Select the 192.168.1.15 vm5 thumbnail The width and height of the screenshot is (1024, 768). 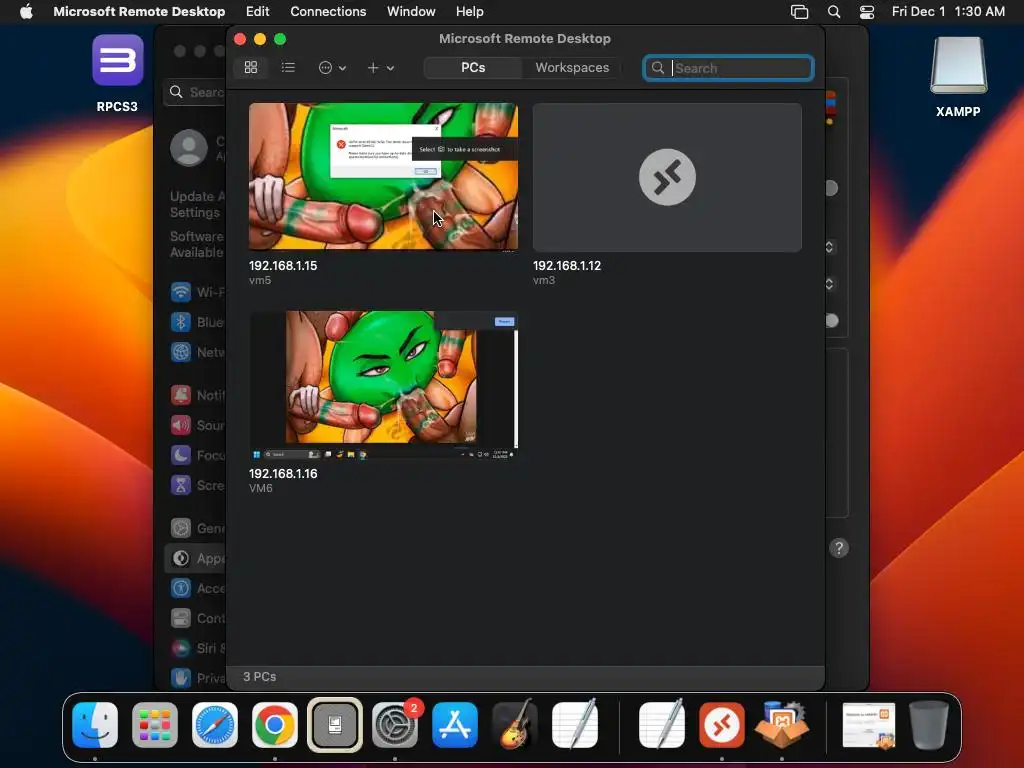383,176
